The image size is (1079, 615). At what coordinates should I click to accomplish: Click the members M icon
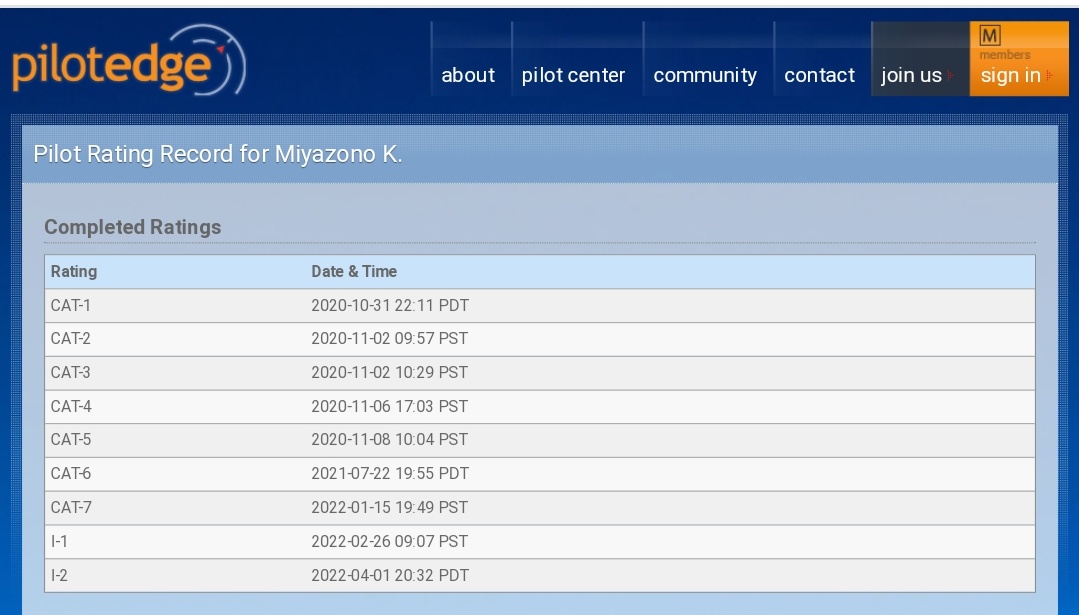coord(990,35)
